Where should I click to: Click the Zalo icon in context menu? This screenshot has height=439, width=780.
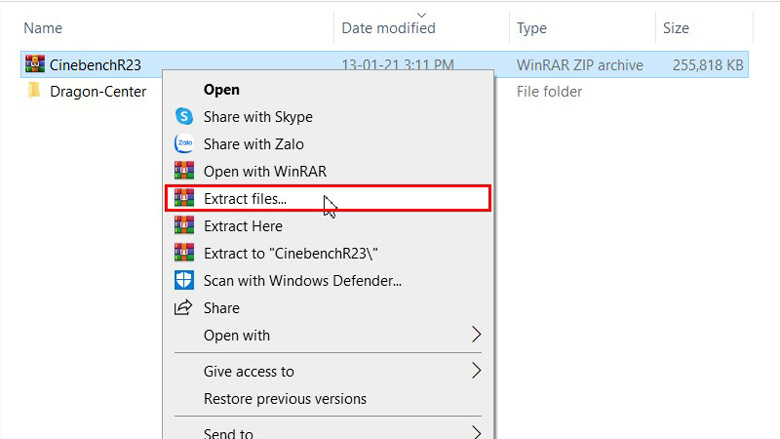184,144
